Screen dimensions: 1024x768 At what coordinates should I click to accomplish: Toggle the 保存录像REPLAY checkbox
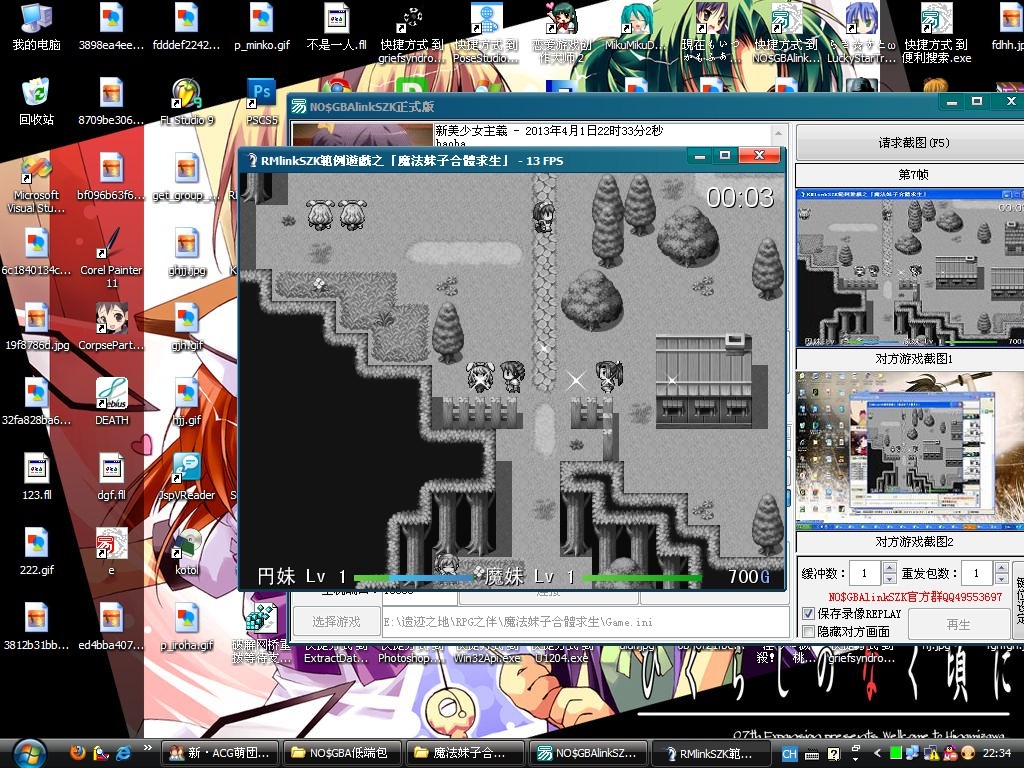(808, 613)
